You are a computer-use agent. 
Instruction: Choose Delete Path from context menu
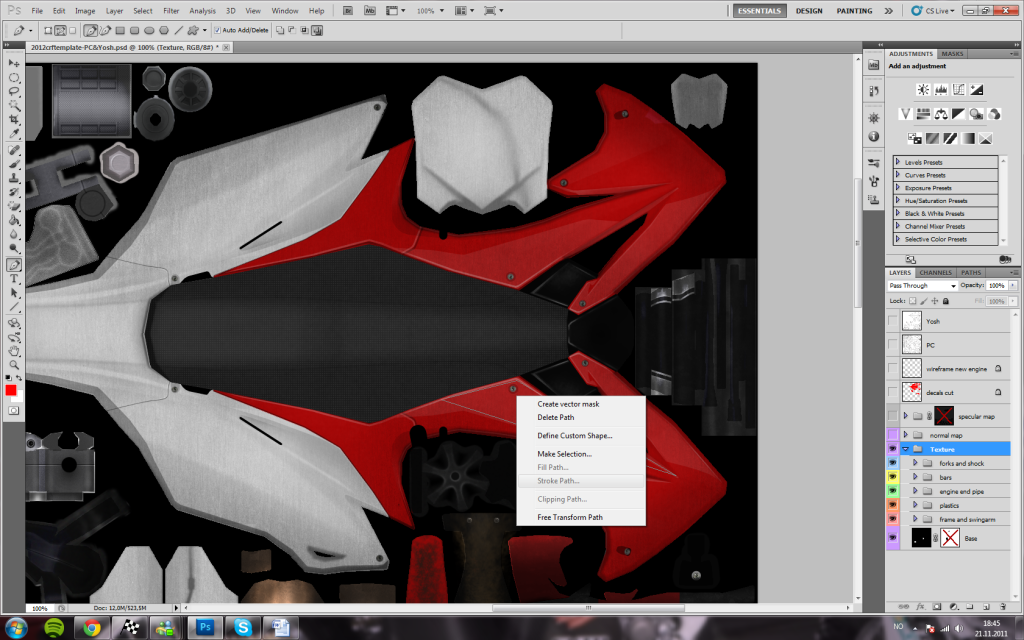click(x=556, y=417)
